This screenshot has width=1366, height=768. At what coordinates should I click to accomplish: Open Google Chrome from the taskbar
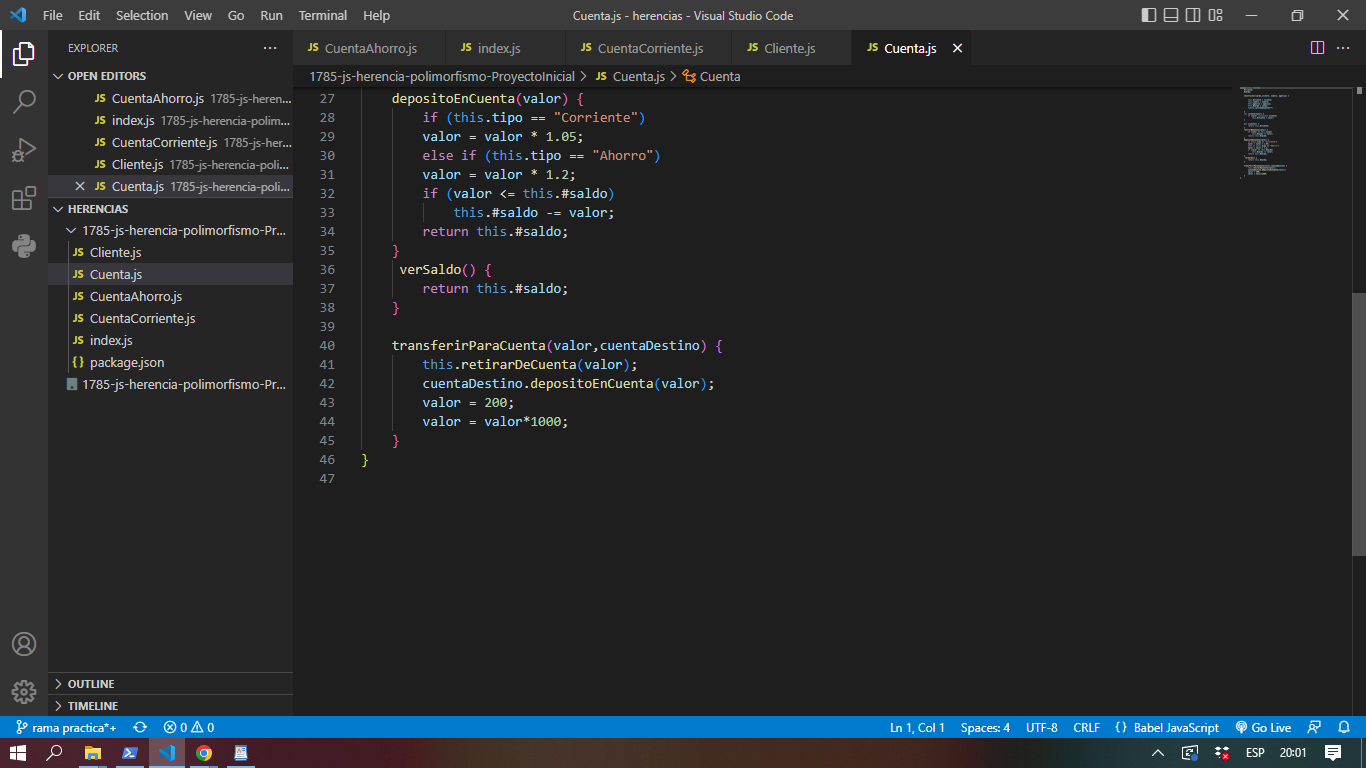click(204, 753)
